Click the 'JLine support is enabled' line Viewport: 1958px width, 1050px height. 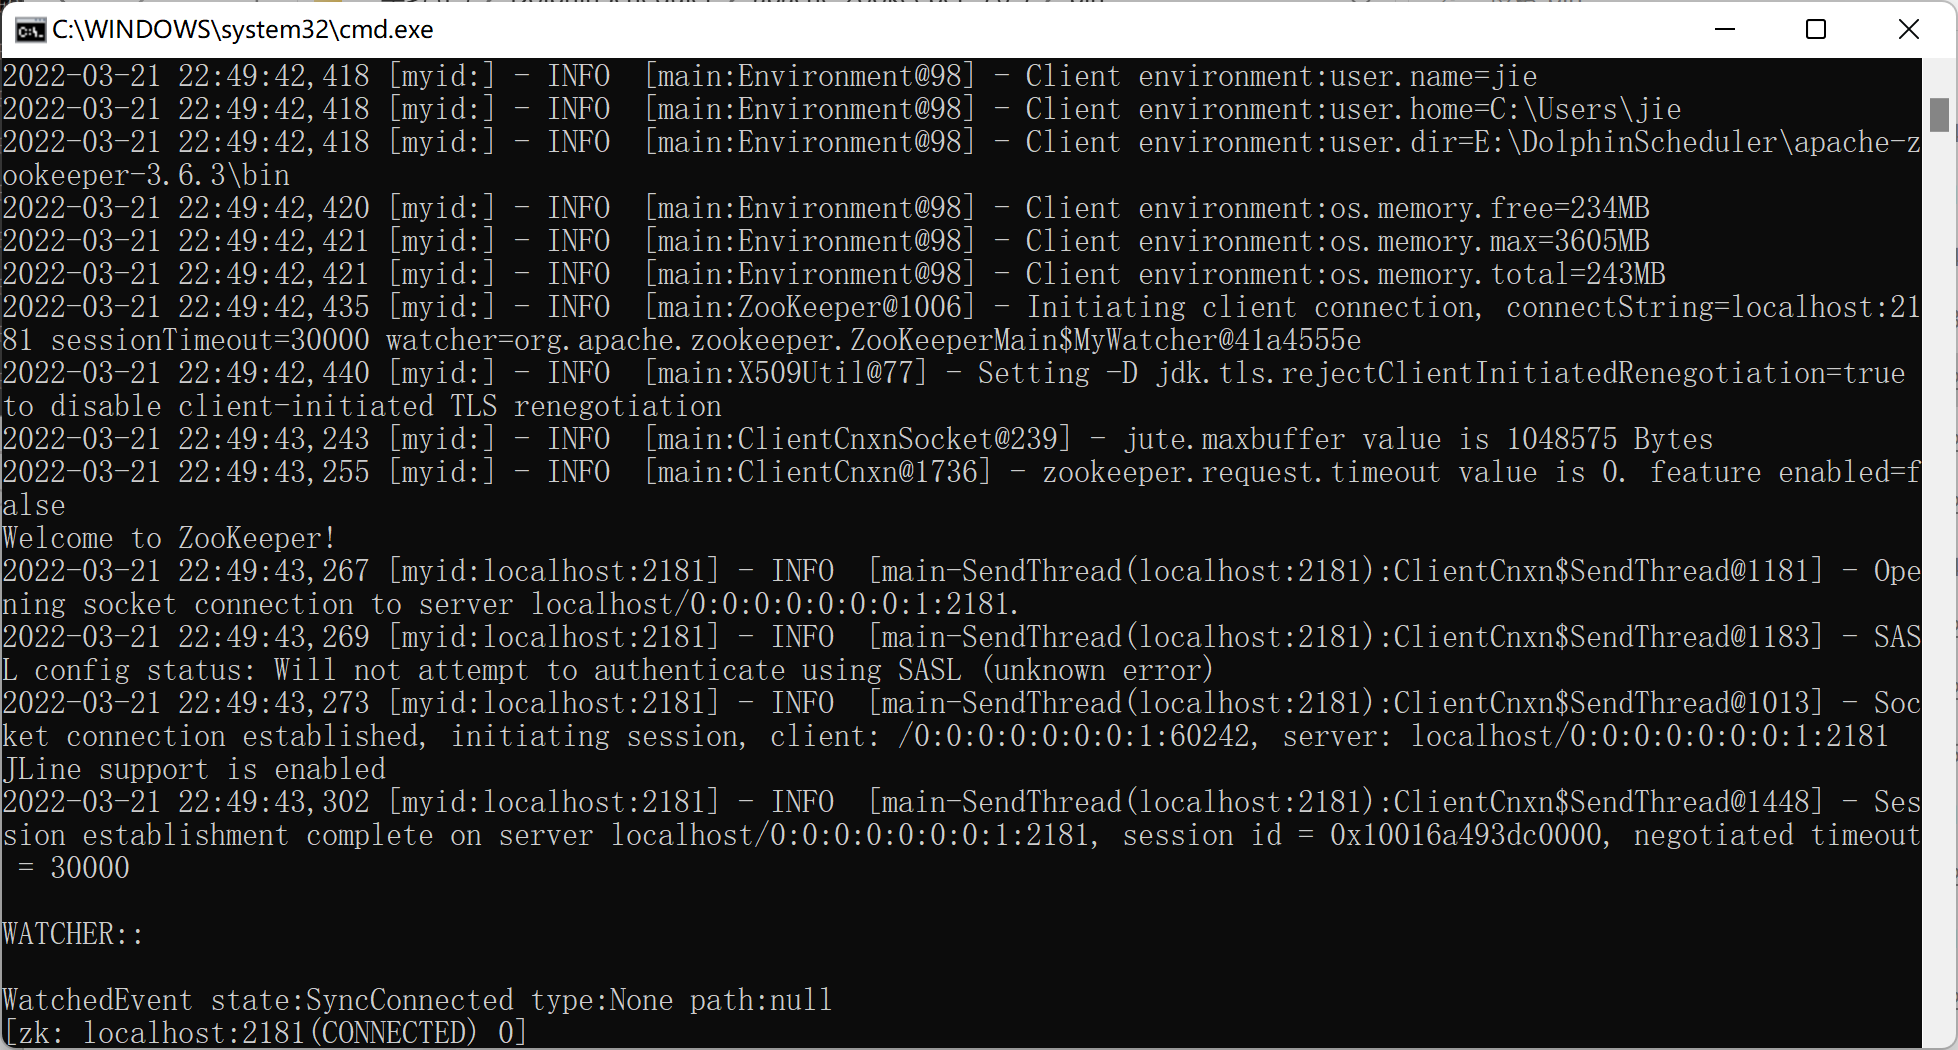pos(194,769)
